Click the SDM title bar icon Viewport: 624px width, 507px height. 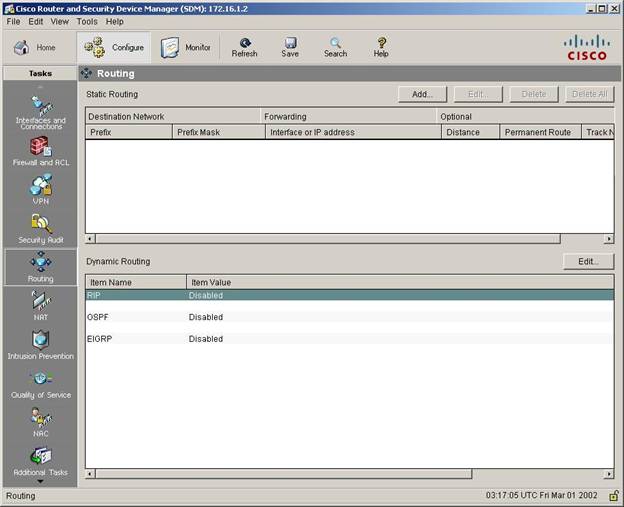pyautogui.click(x=9, y=9)
